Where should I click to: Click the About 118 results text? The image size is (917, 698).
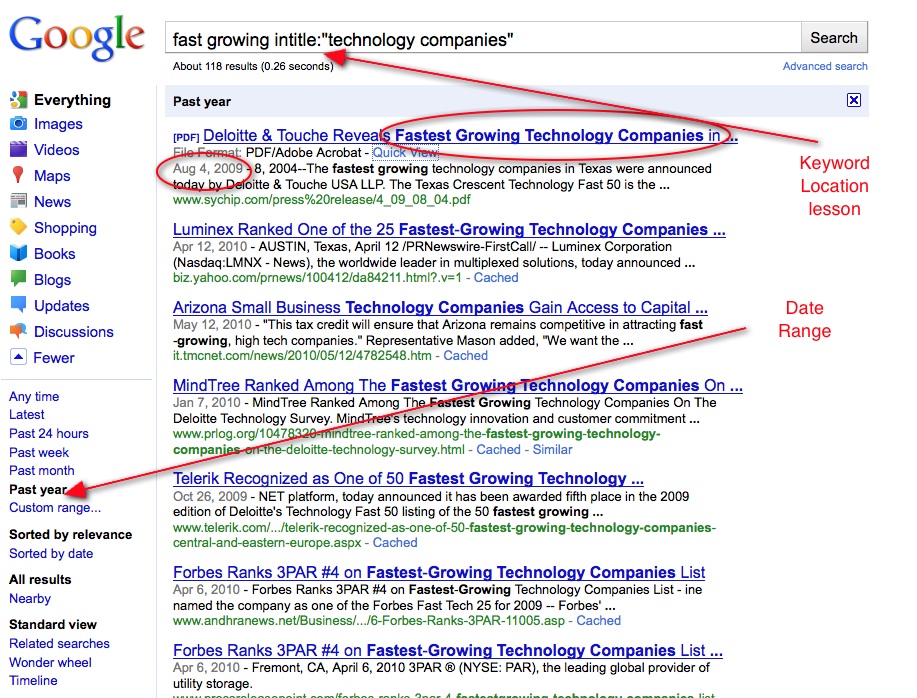tap(253, 66)
